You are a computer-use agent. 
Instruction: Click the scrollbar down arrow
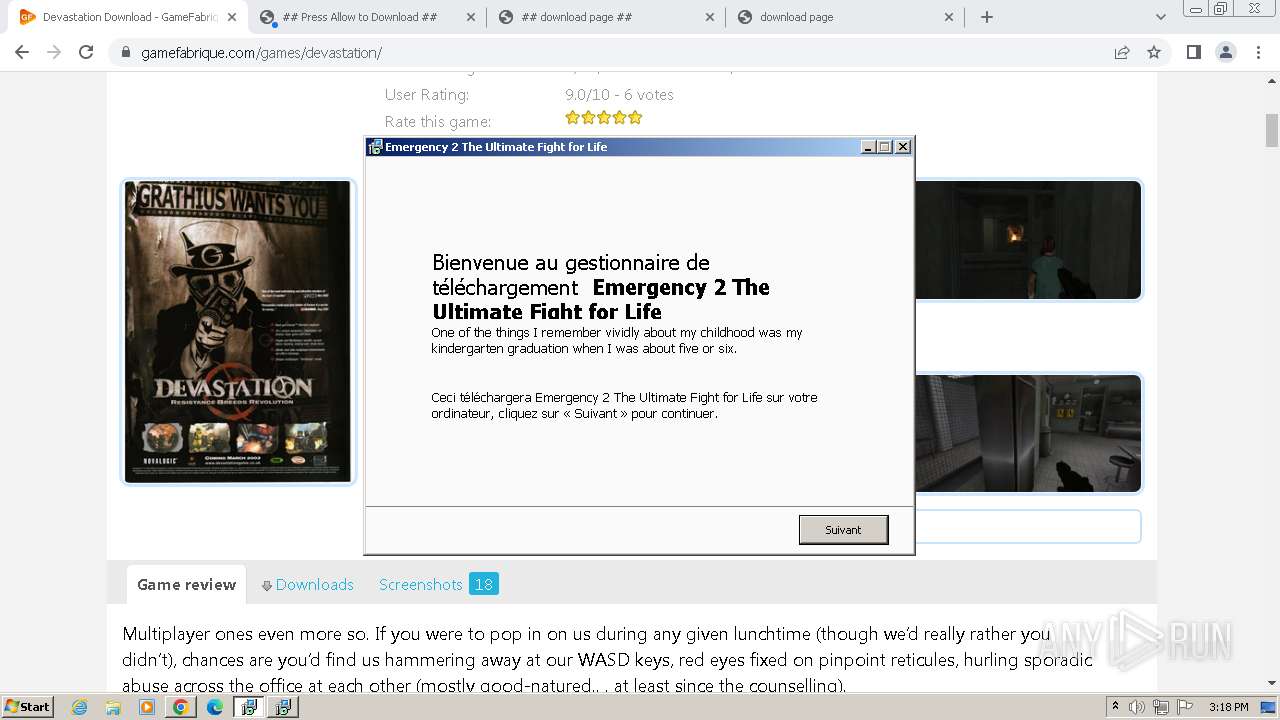pyautogui.click(x=1272, y=683)
